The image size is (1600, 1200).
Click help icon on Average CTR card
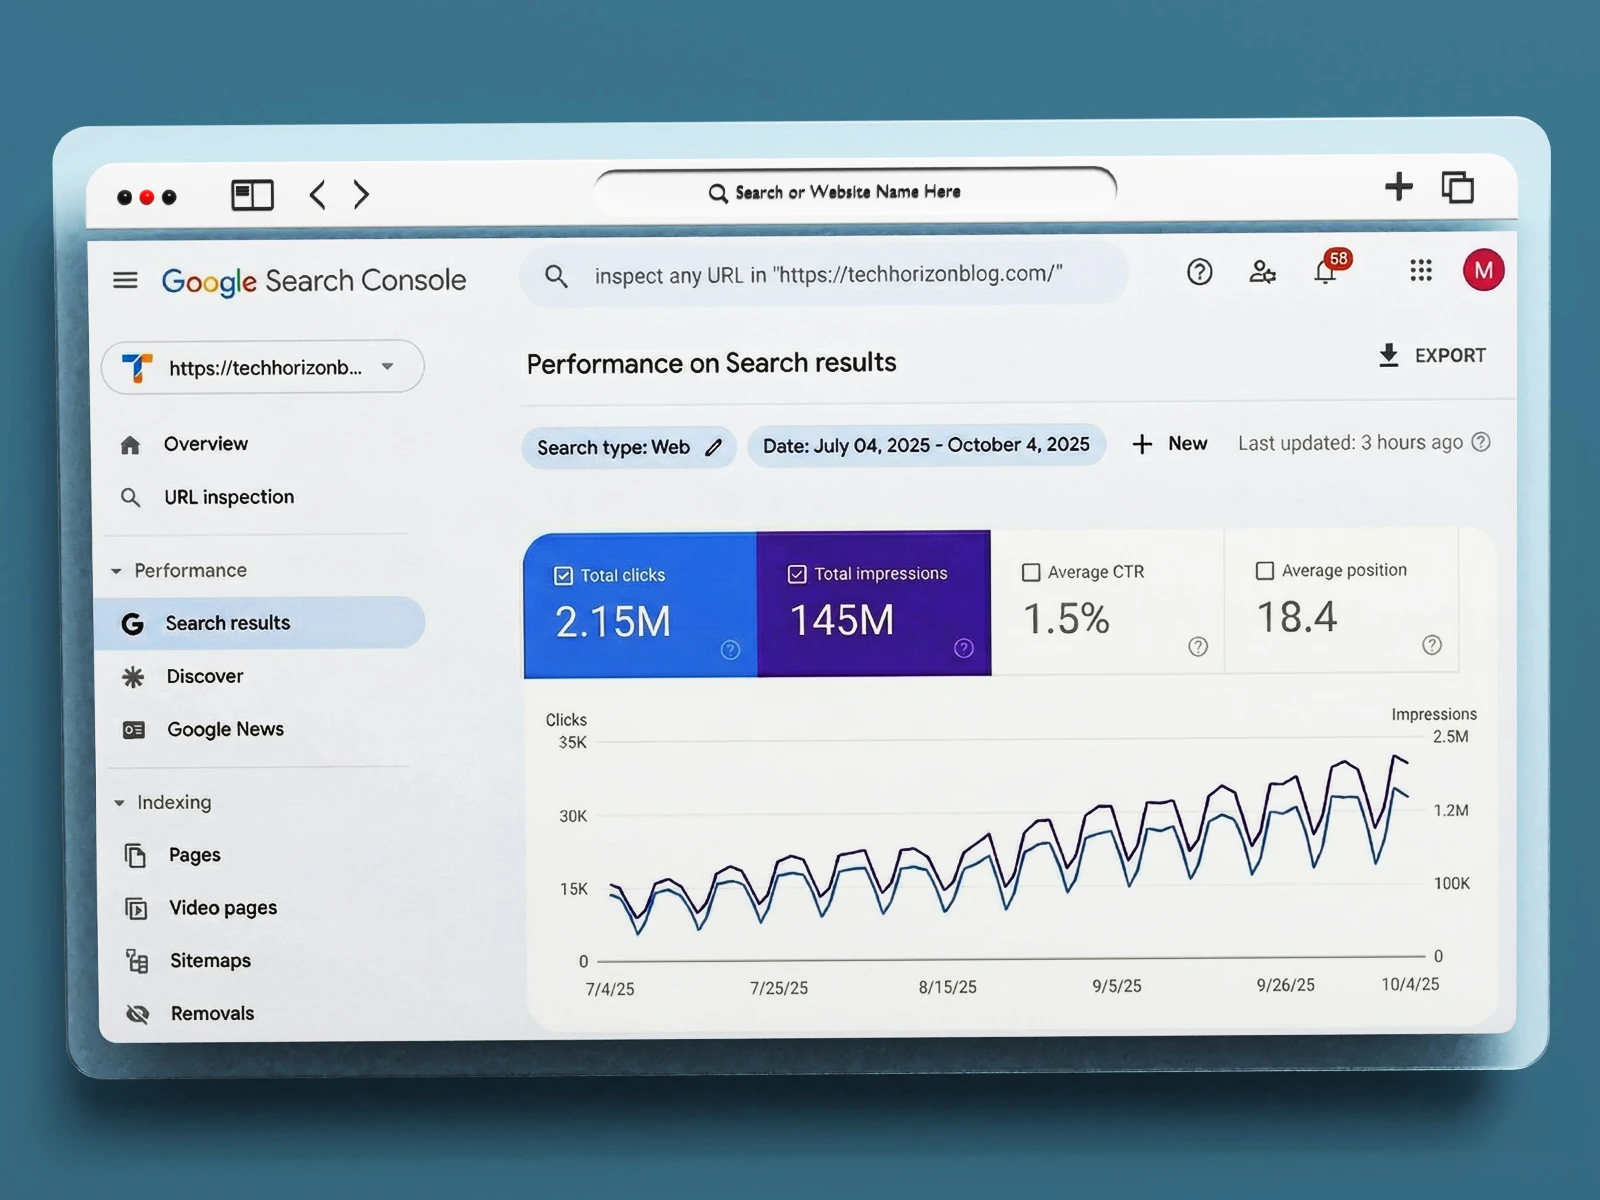(x=1198, y=647)
